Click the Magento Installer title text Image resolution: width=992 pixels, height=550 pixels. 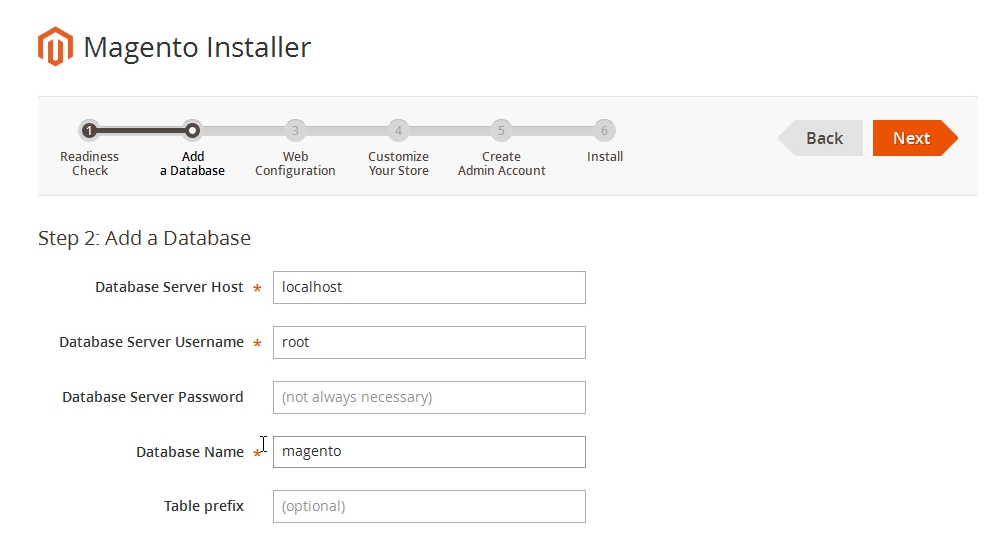[x=197, y=47]
